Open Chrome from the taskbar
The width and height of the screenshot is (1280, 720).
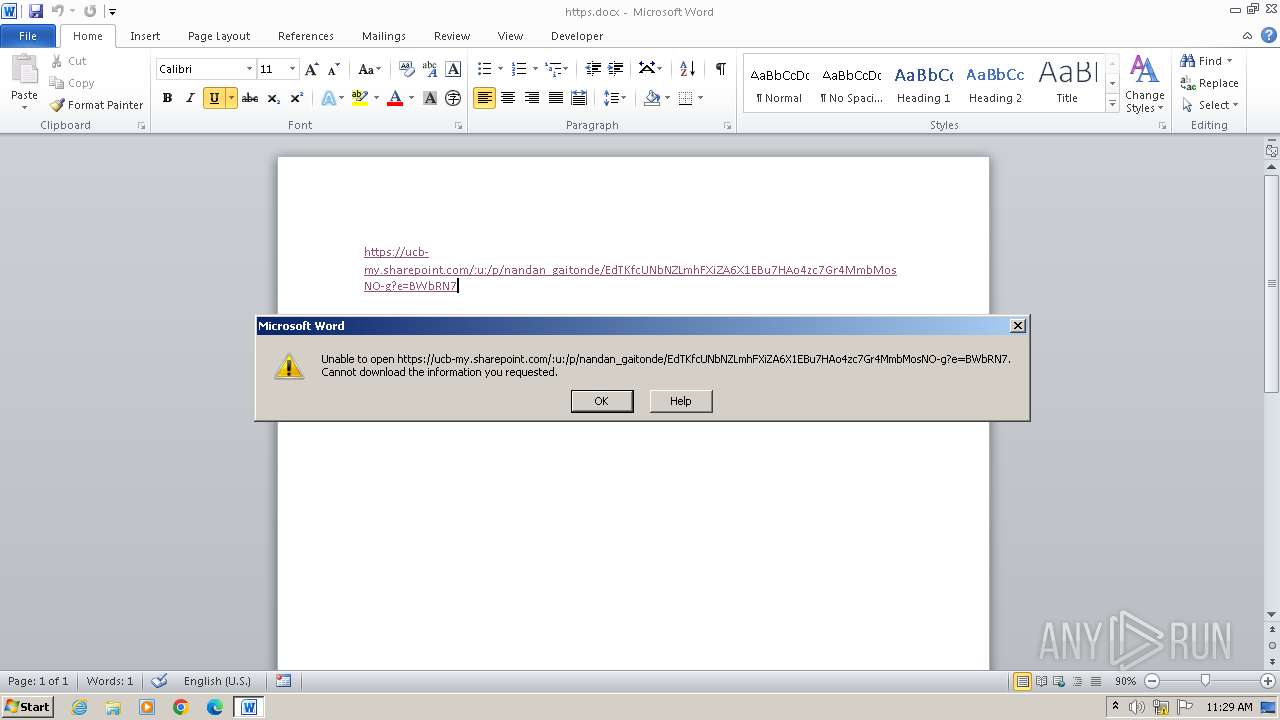181,707
